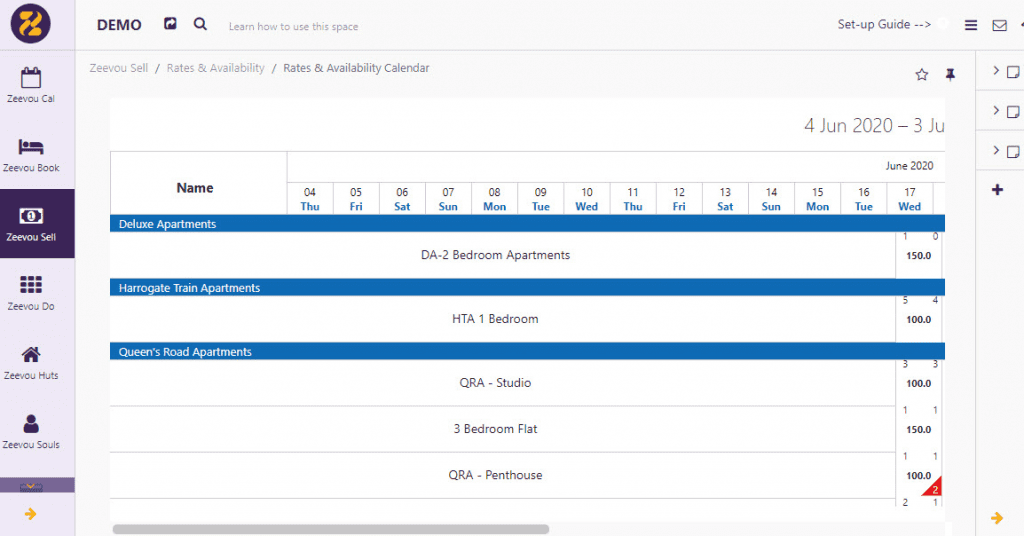This screenshot has width=1024, height=536.
Task: Expand third right-panel chevron
Action: 996,150
